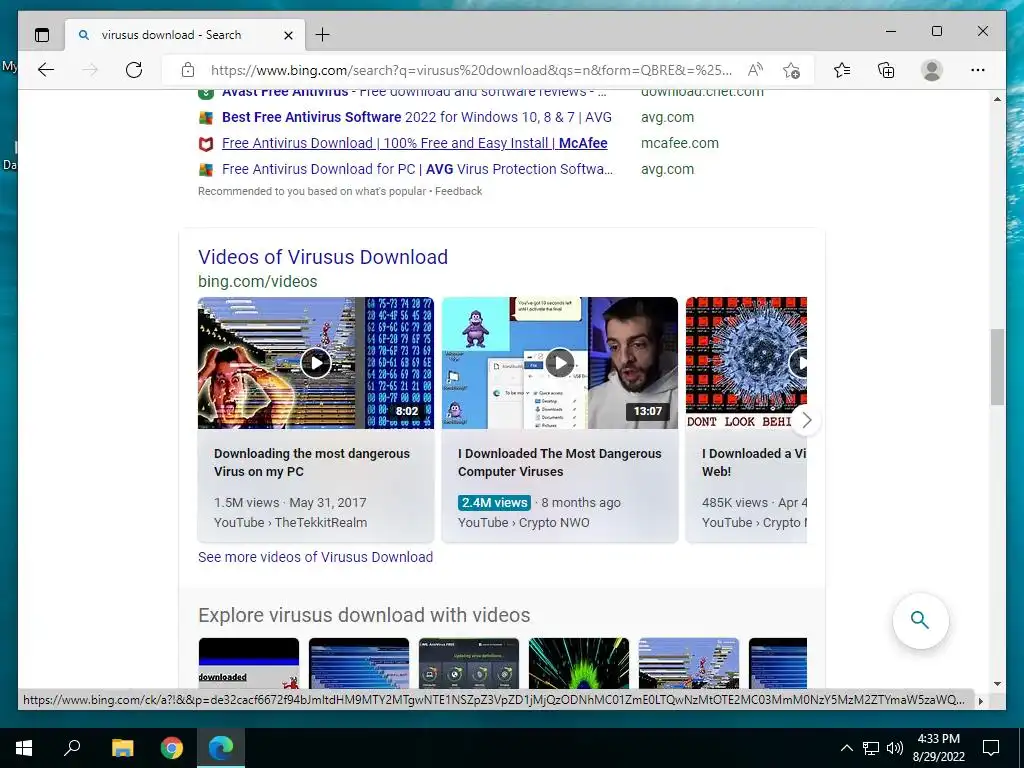Open the Windows Start menu
The width and height of the screenshot is (1024, 768).
(24, 748)
